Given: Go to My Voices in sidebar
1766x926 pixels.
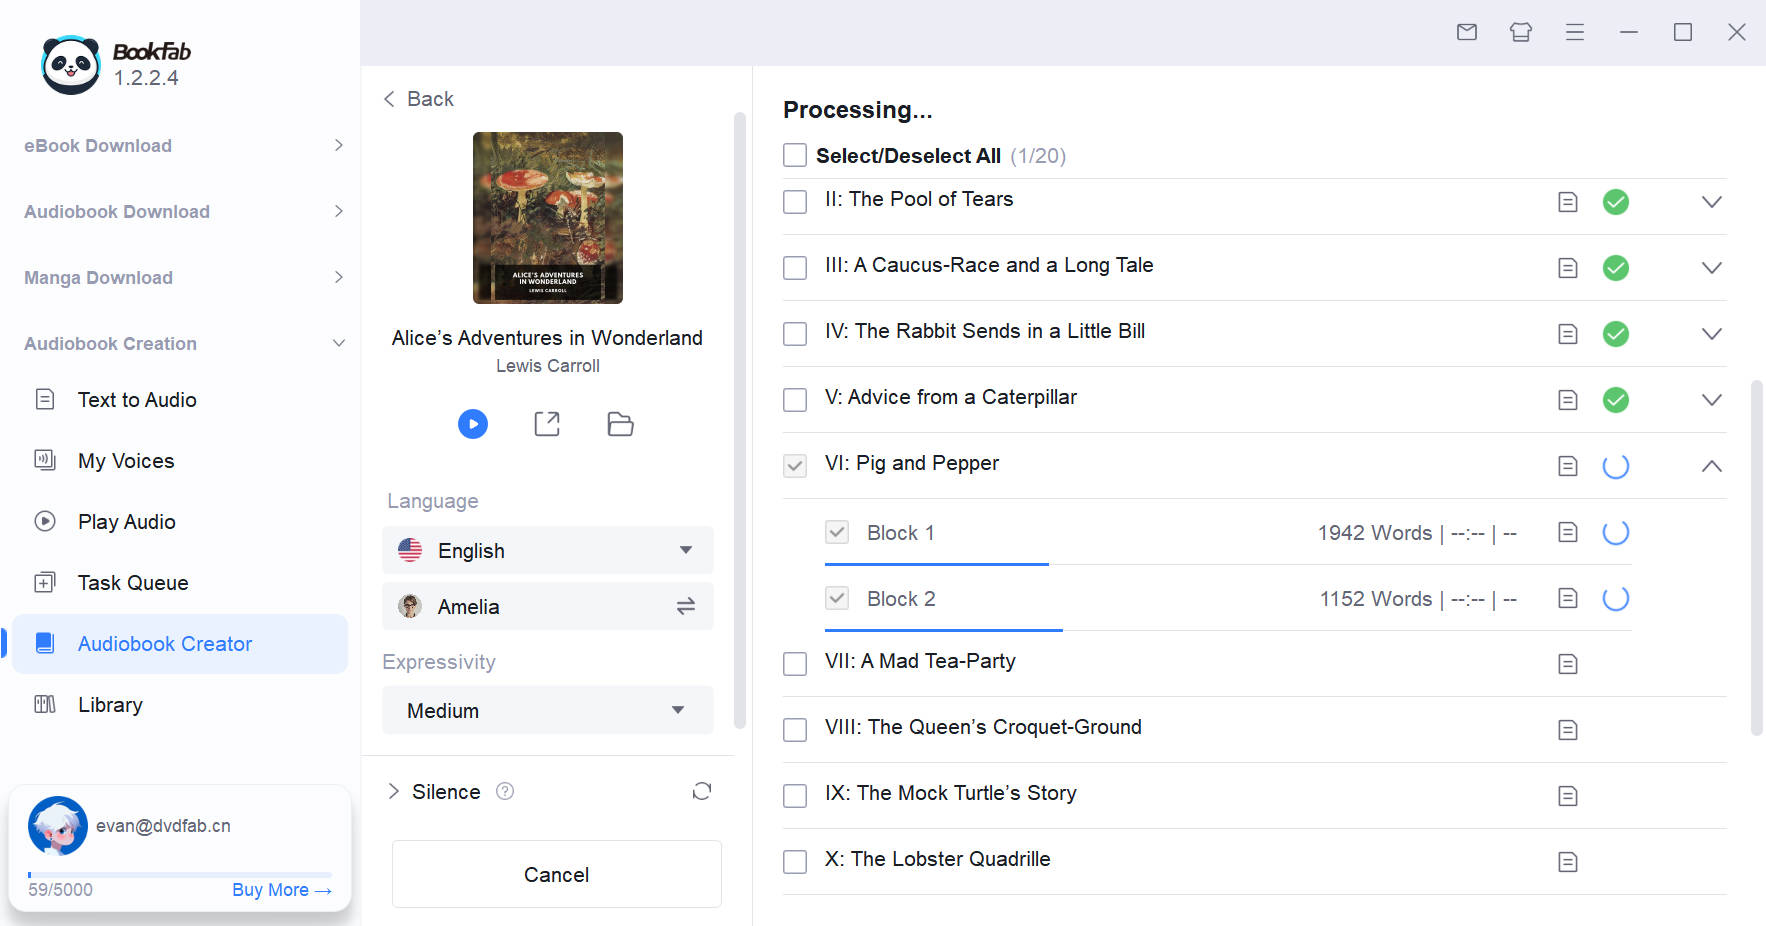Looking at the screenshot, I should (x=126, y=461).
